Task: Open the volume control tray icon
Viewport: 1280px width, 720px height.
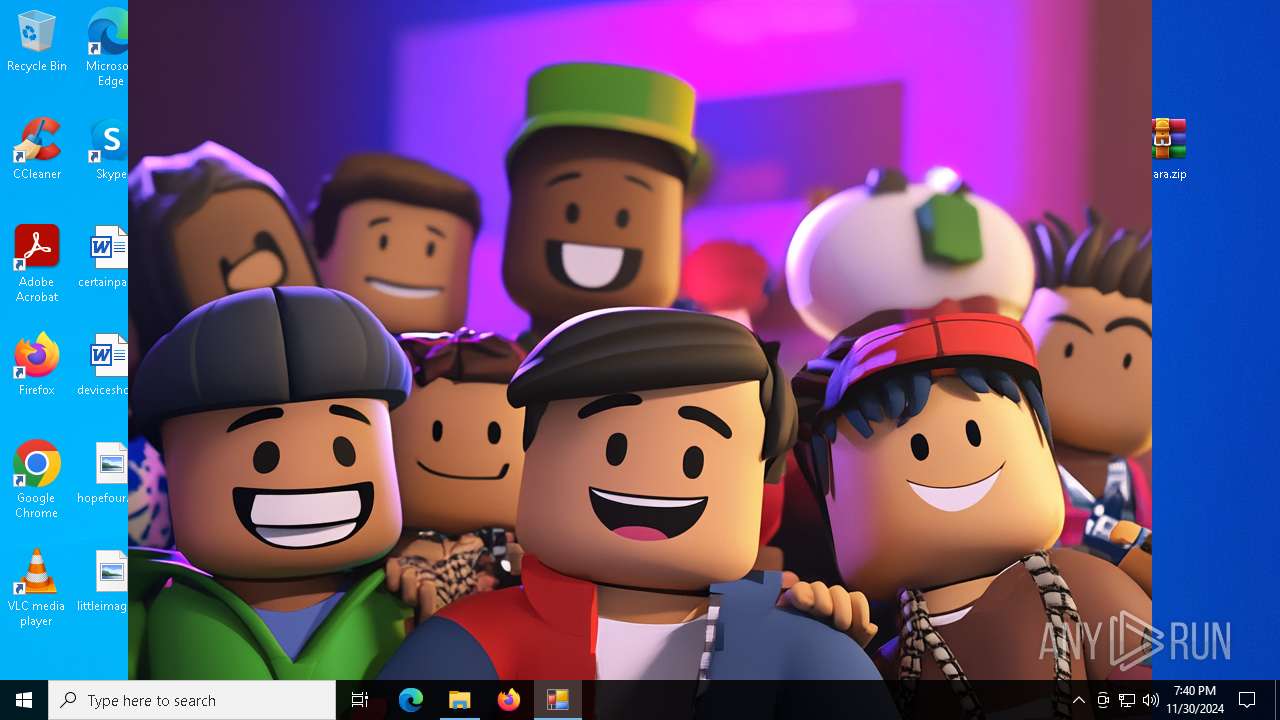Action: pyautogui.click(x=1151, y=700)
